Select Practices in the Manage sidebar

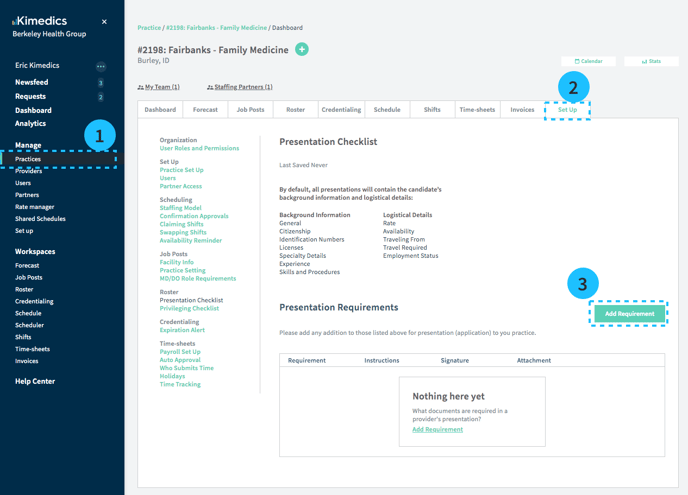[28, 159]
